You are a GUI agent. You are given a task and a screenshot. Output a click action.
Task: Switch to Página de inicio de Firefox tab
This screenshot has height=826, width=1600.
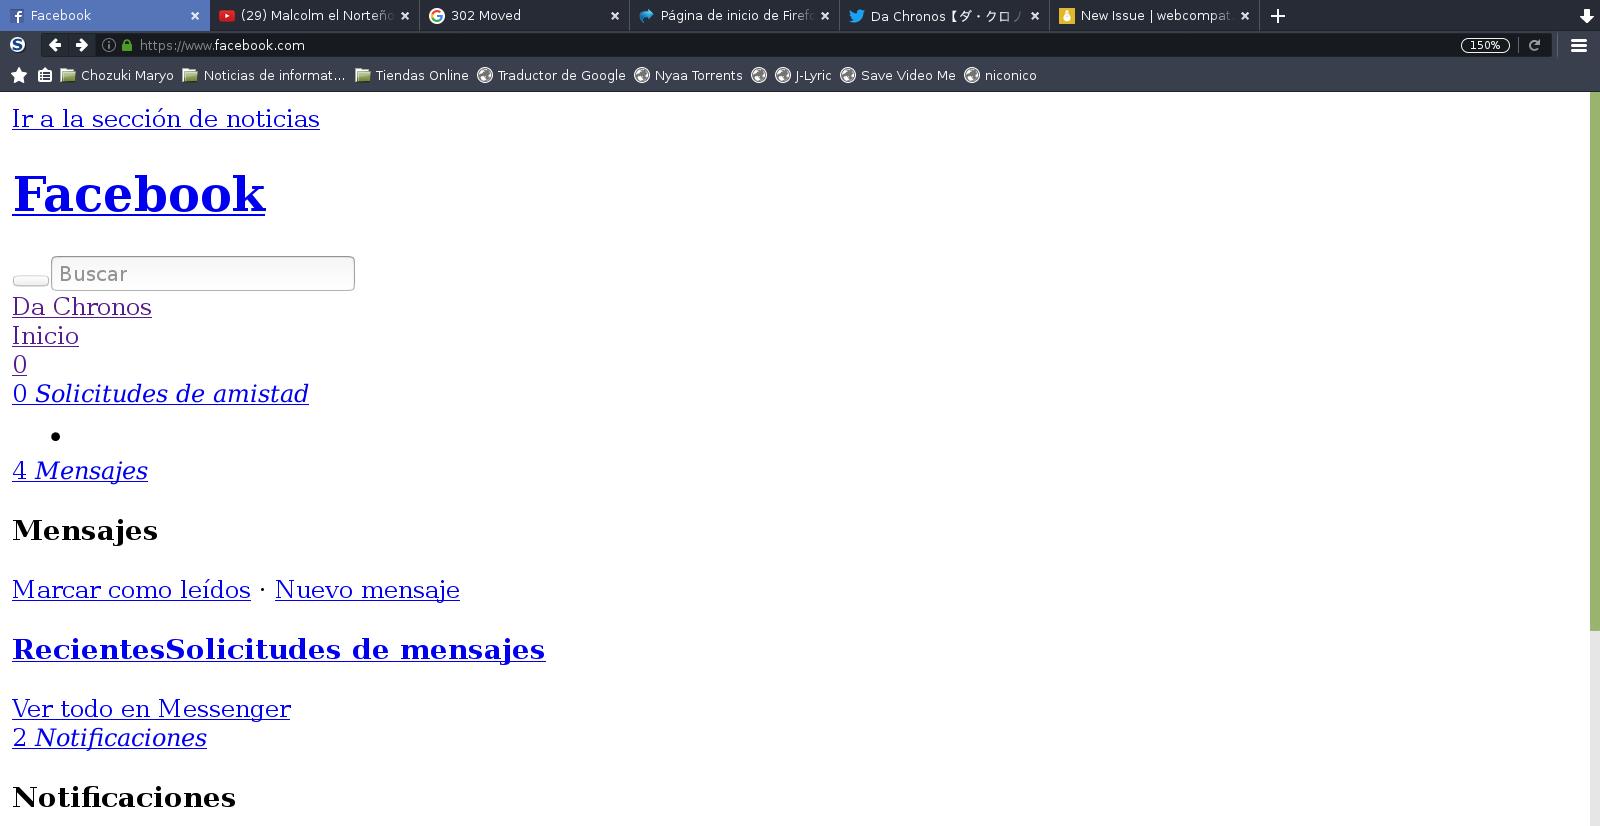[735, 16]
